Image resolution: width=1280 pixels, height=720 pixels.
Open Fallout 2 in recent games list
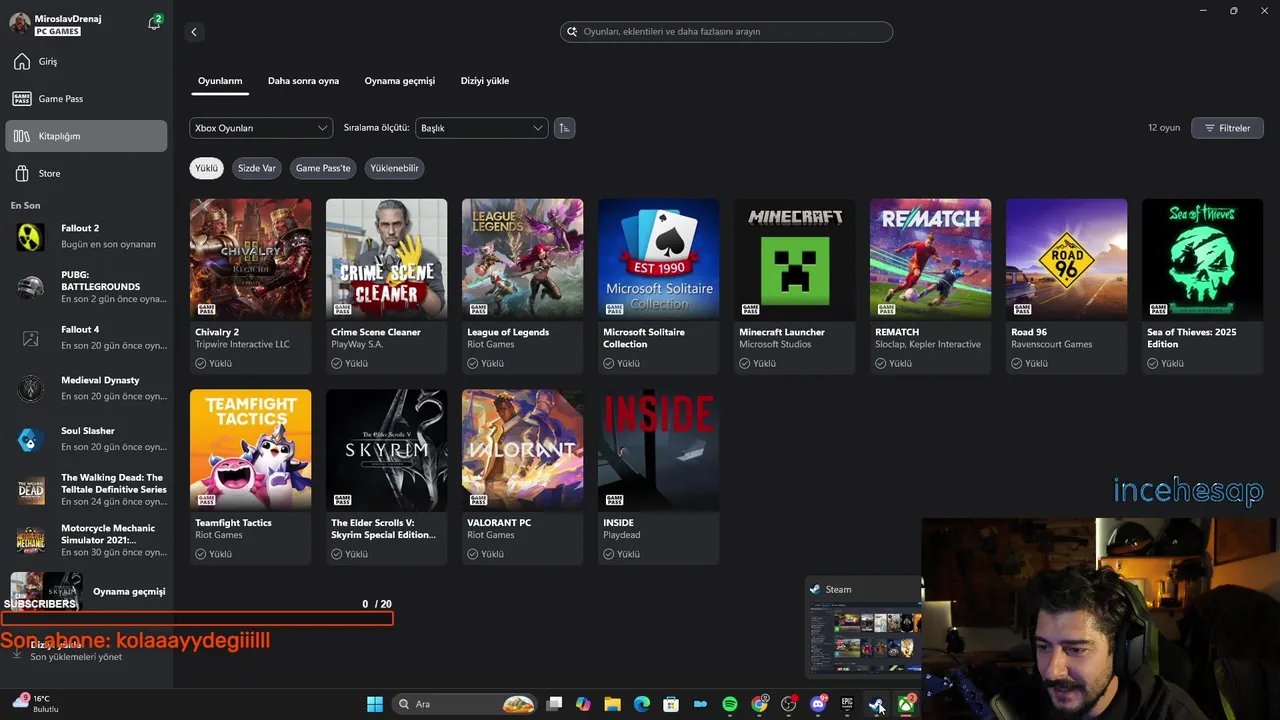point(86,237)
